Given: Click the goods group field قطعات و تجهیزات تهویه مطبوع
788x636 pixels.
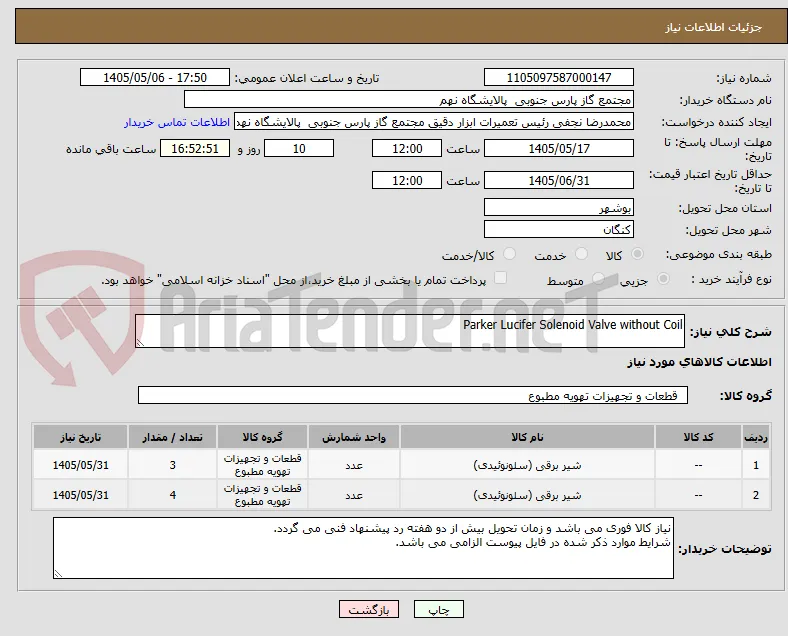Looking at the screenshot, I should click(x=413, y=395).
